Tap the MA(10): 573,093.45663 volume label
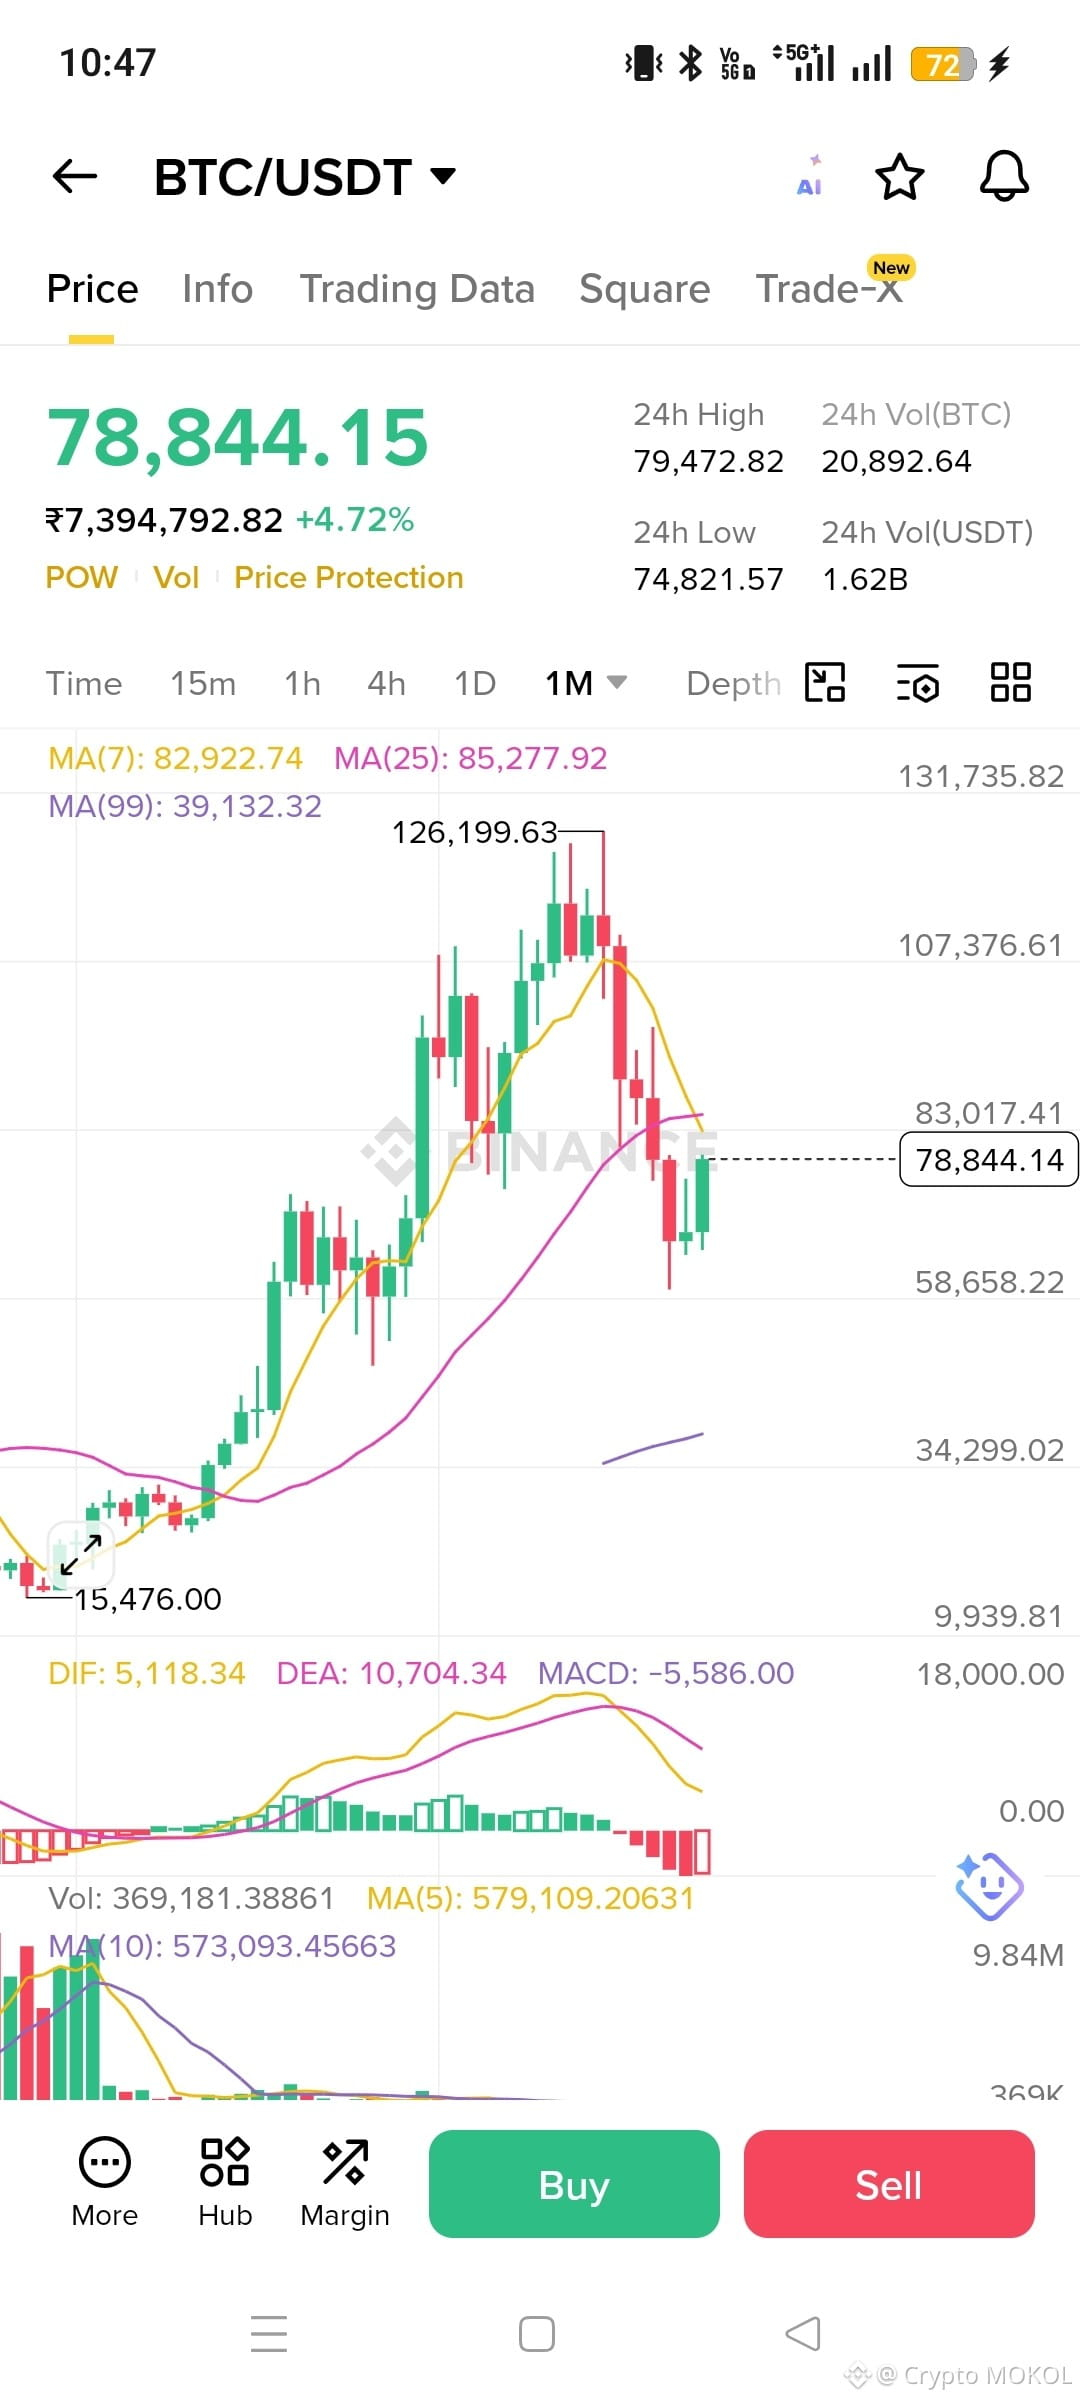The image size is (1080, 2400). click(222, 1946)
